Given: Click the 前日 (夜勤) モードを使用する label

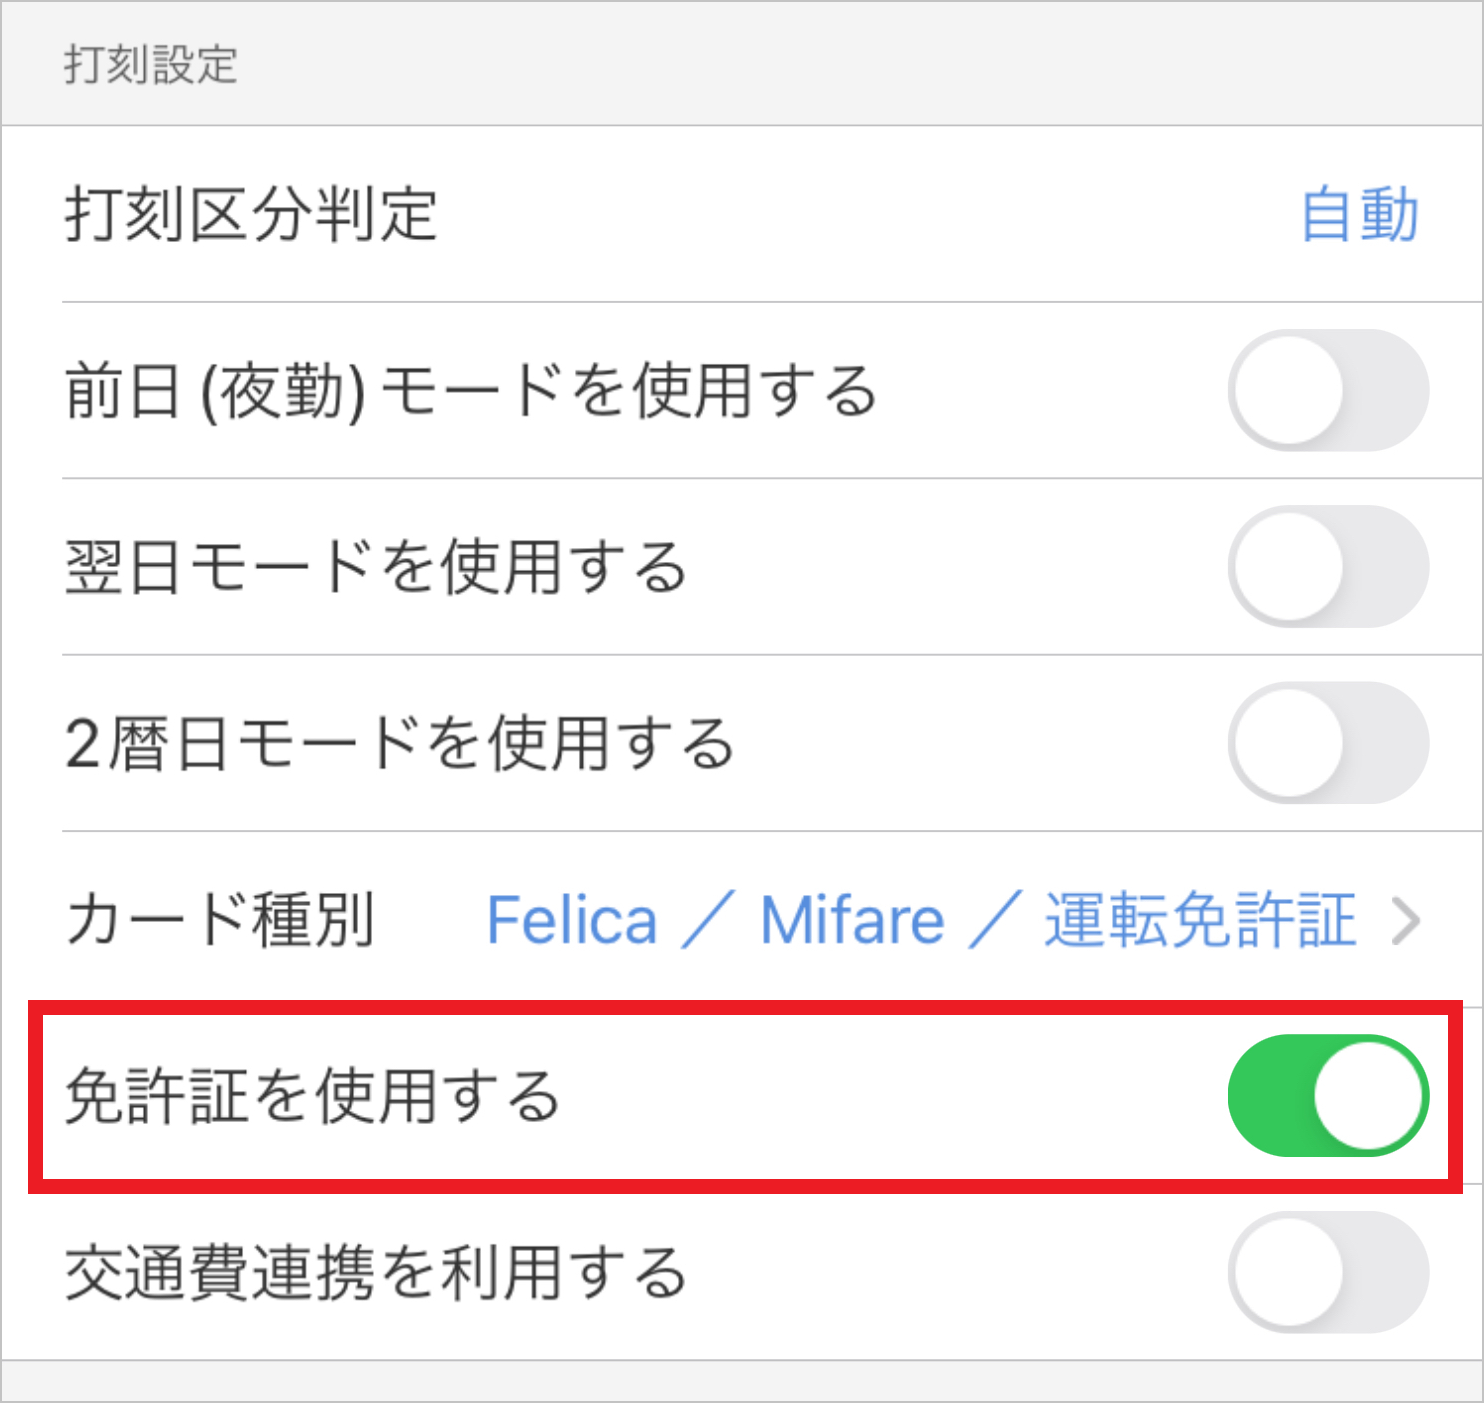Looking at the screenshot, I should coord(470,390).
